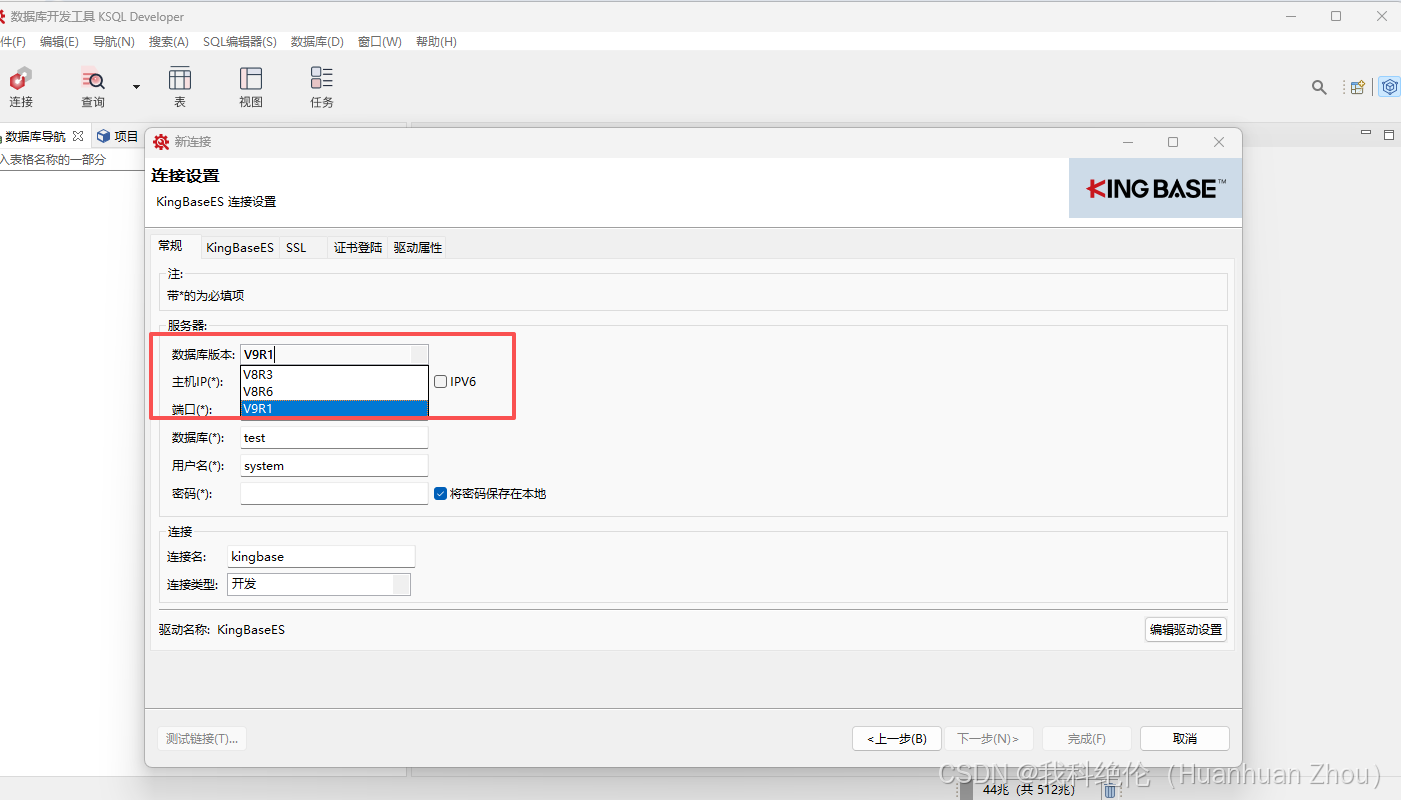Screen dimensions: 1401x800
Task: Open the SQL编辑器(S) menu
Action: pyautogui.click(x=240, y=42)
